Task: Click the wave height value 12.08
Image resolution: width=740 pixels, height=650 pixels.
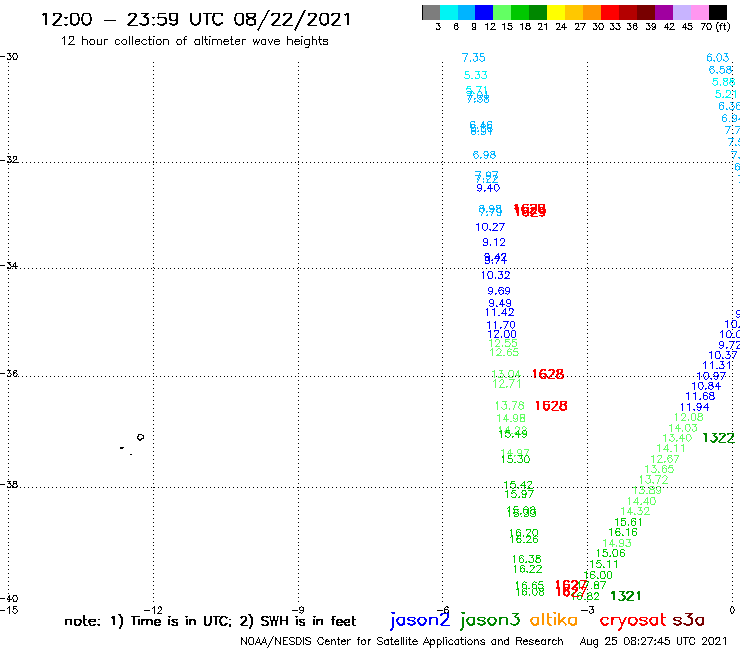Action: click(x=689, y=417)
